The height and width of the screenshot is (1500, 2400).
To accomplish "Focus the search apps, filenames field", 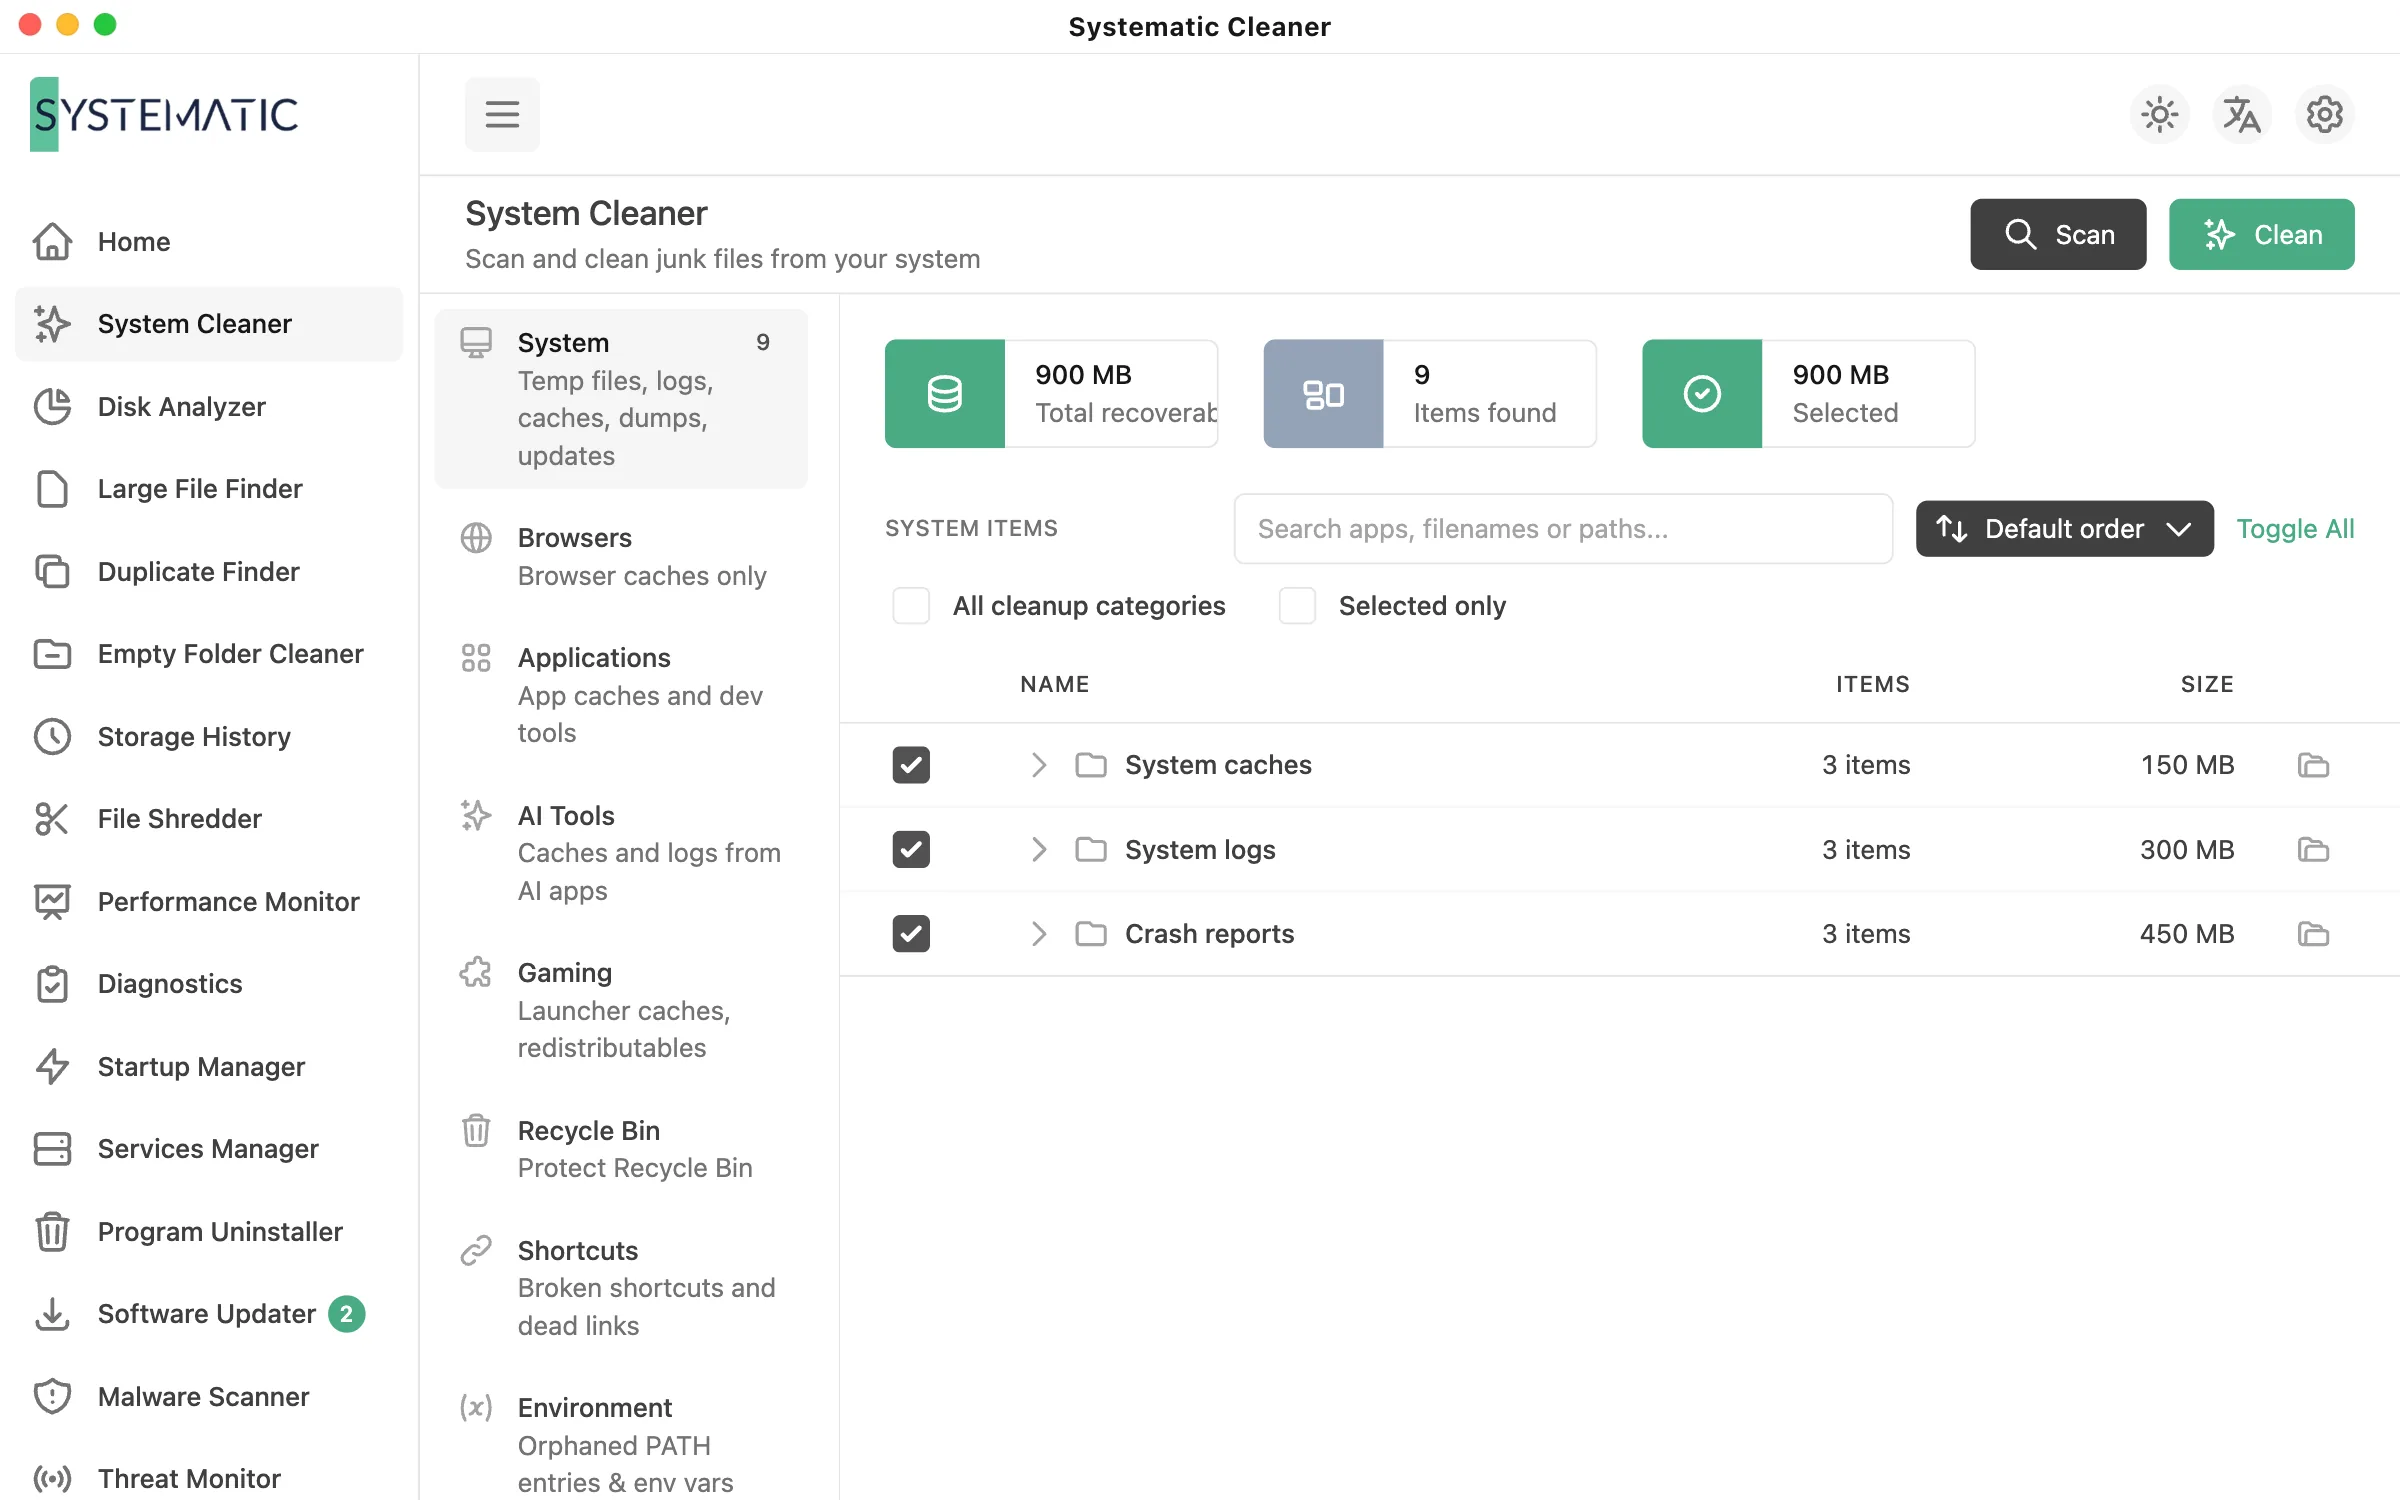I will click(1563, 529).
